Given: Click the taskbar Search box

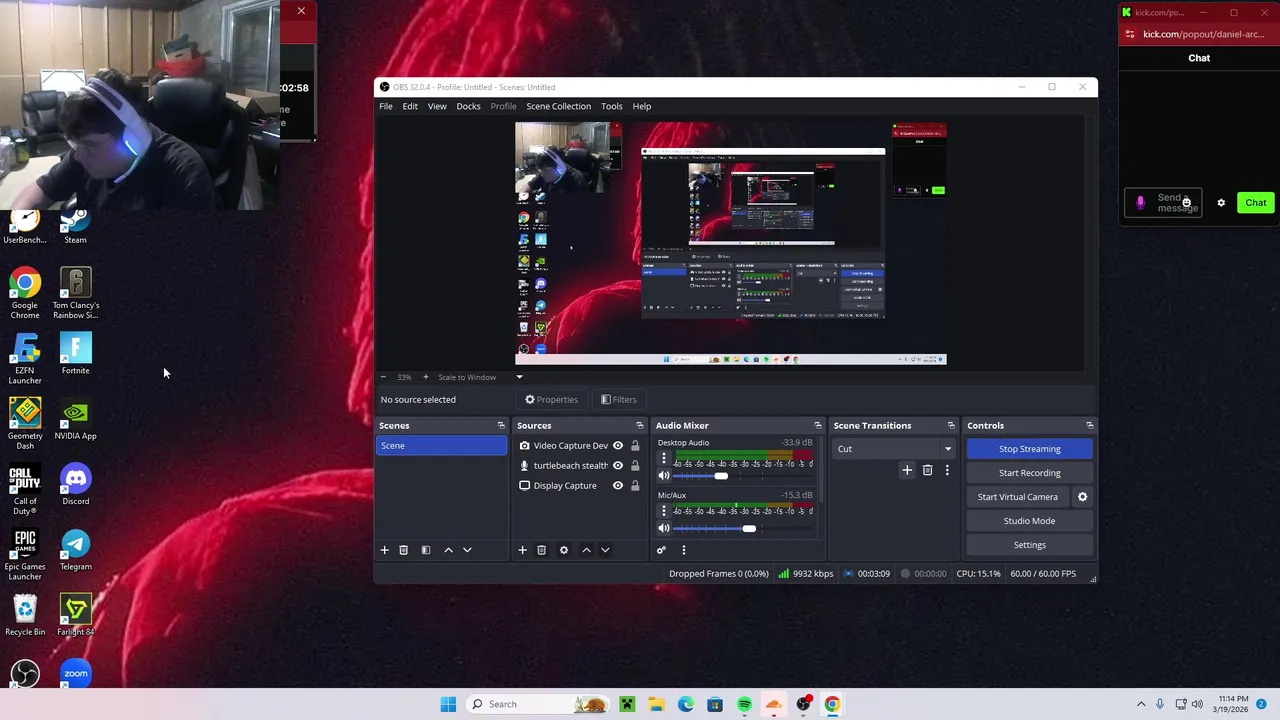Looking at the screenshot, I should [x=537, y=704].
